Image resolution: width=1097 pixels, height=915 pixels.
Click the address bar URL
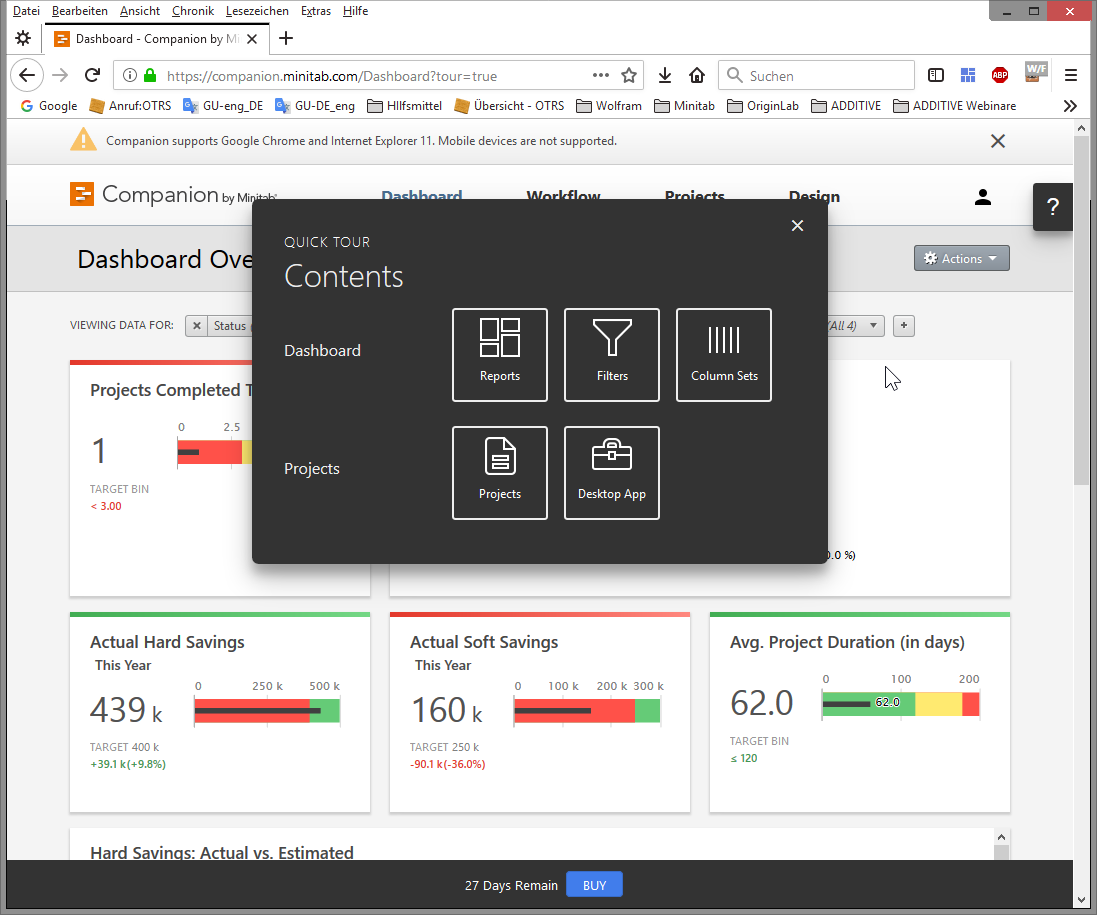(x=332, y=76)
